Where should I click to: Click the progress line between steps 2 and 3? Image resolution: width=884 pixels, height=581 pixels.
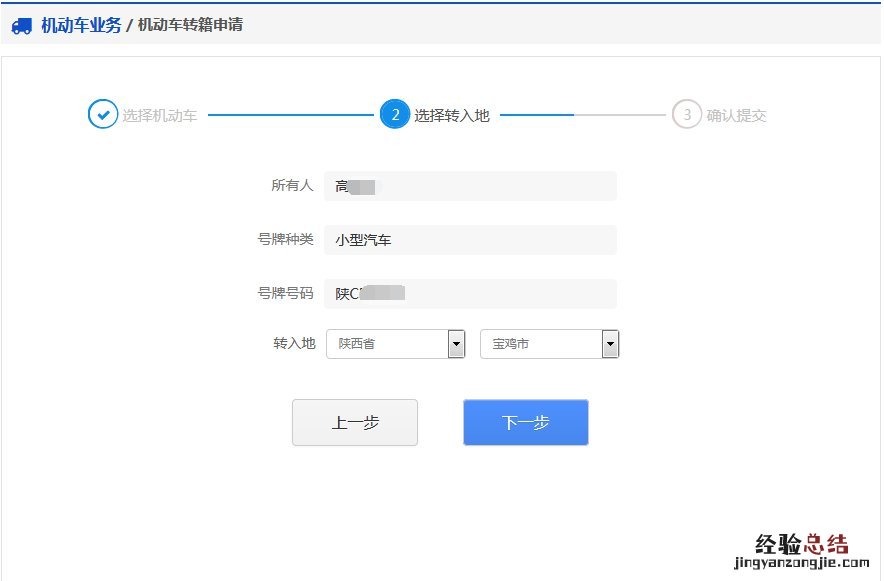click(582, 115)
